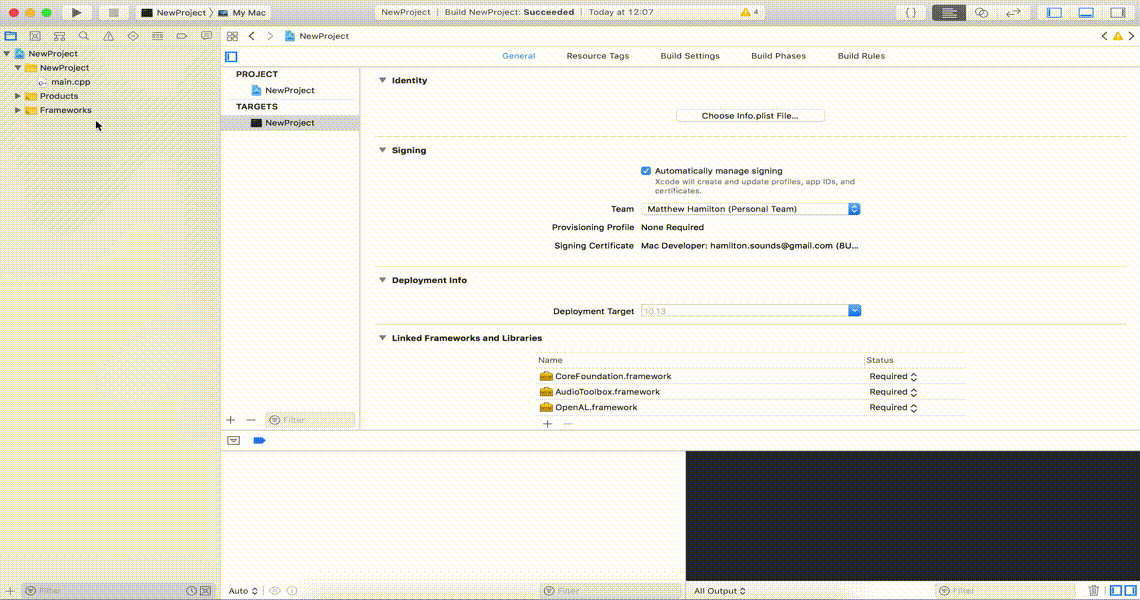Switch to the Build Rules tab

click(861, 55)
